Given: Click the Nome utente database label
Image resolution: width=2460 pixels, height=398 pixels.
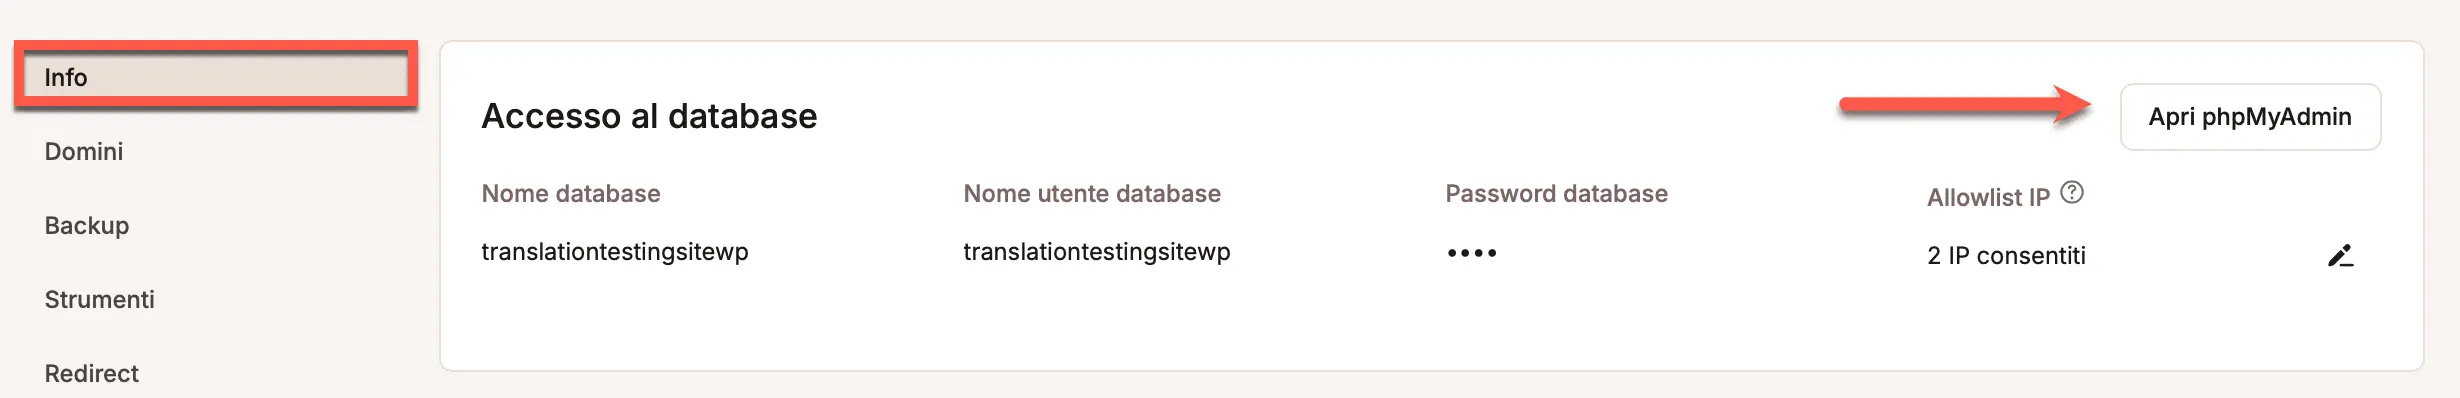Looking at the screenshot, I should [1092, 193].
